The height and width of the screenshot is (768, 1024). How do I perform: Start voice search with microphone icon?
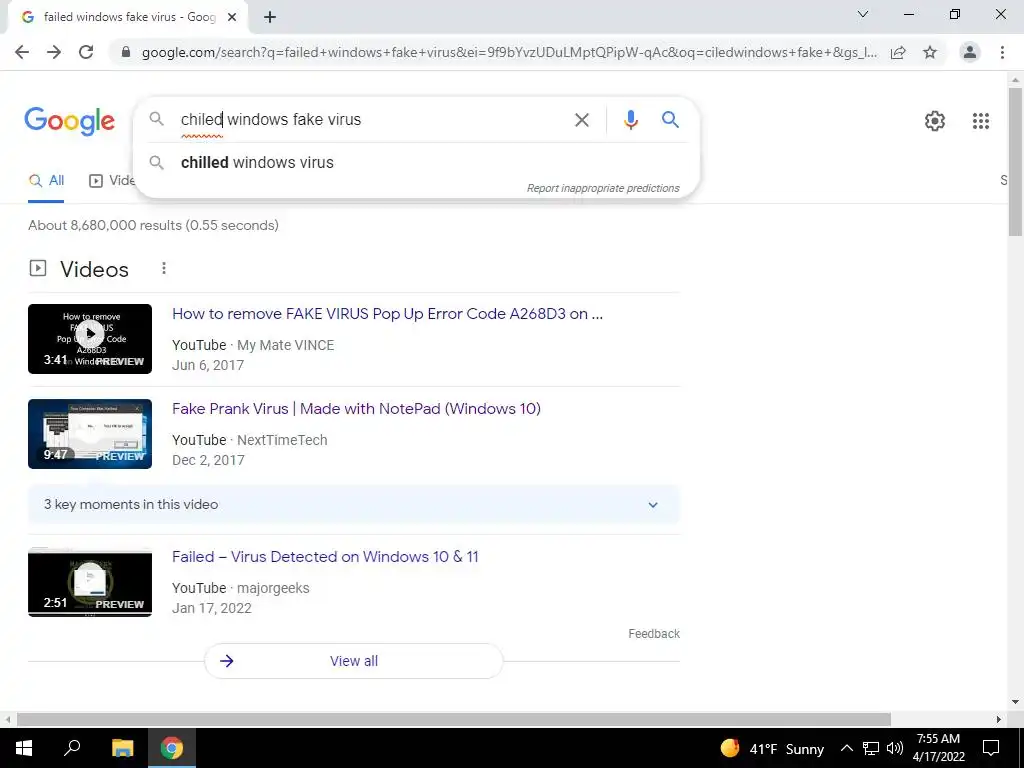tap(630, 120)
